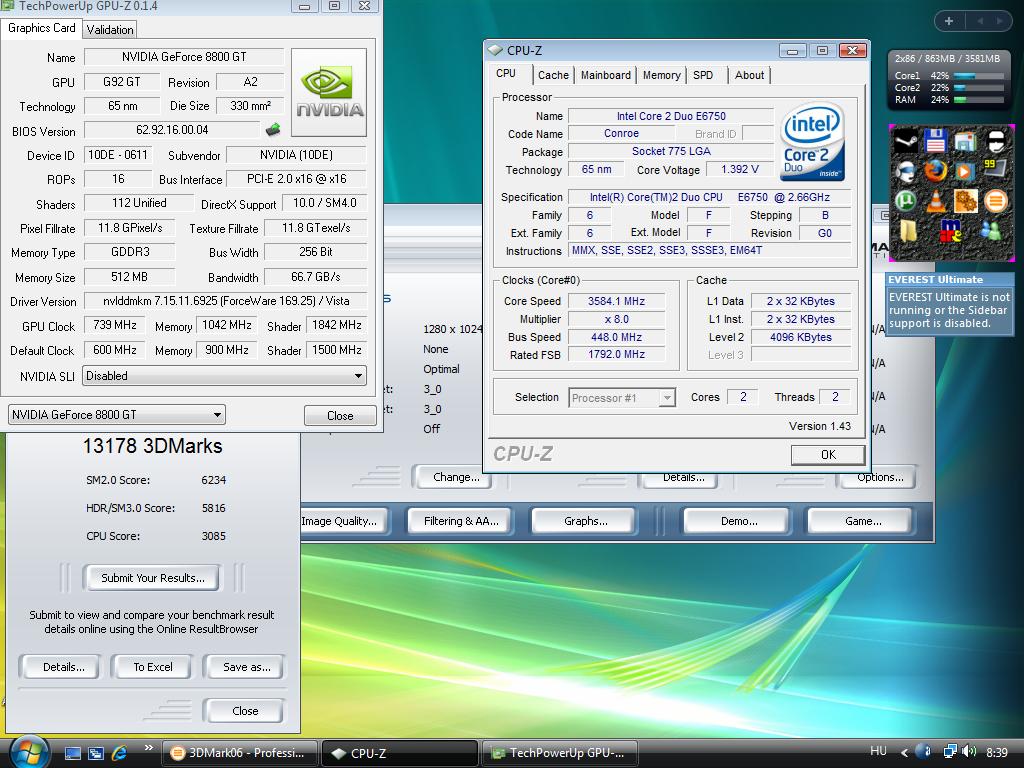The image size is (1024, 768).
Task: Open VLC media player cone icon
Action: tap(935, 200)
